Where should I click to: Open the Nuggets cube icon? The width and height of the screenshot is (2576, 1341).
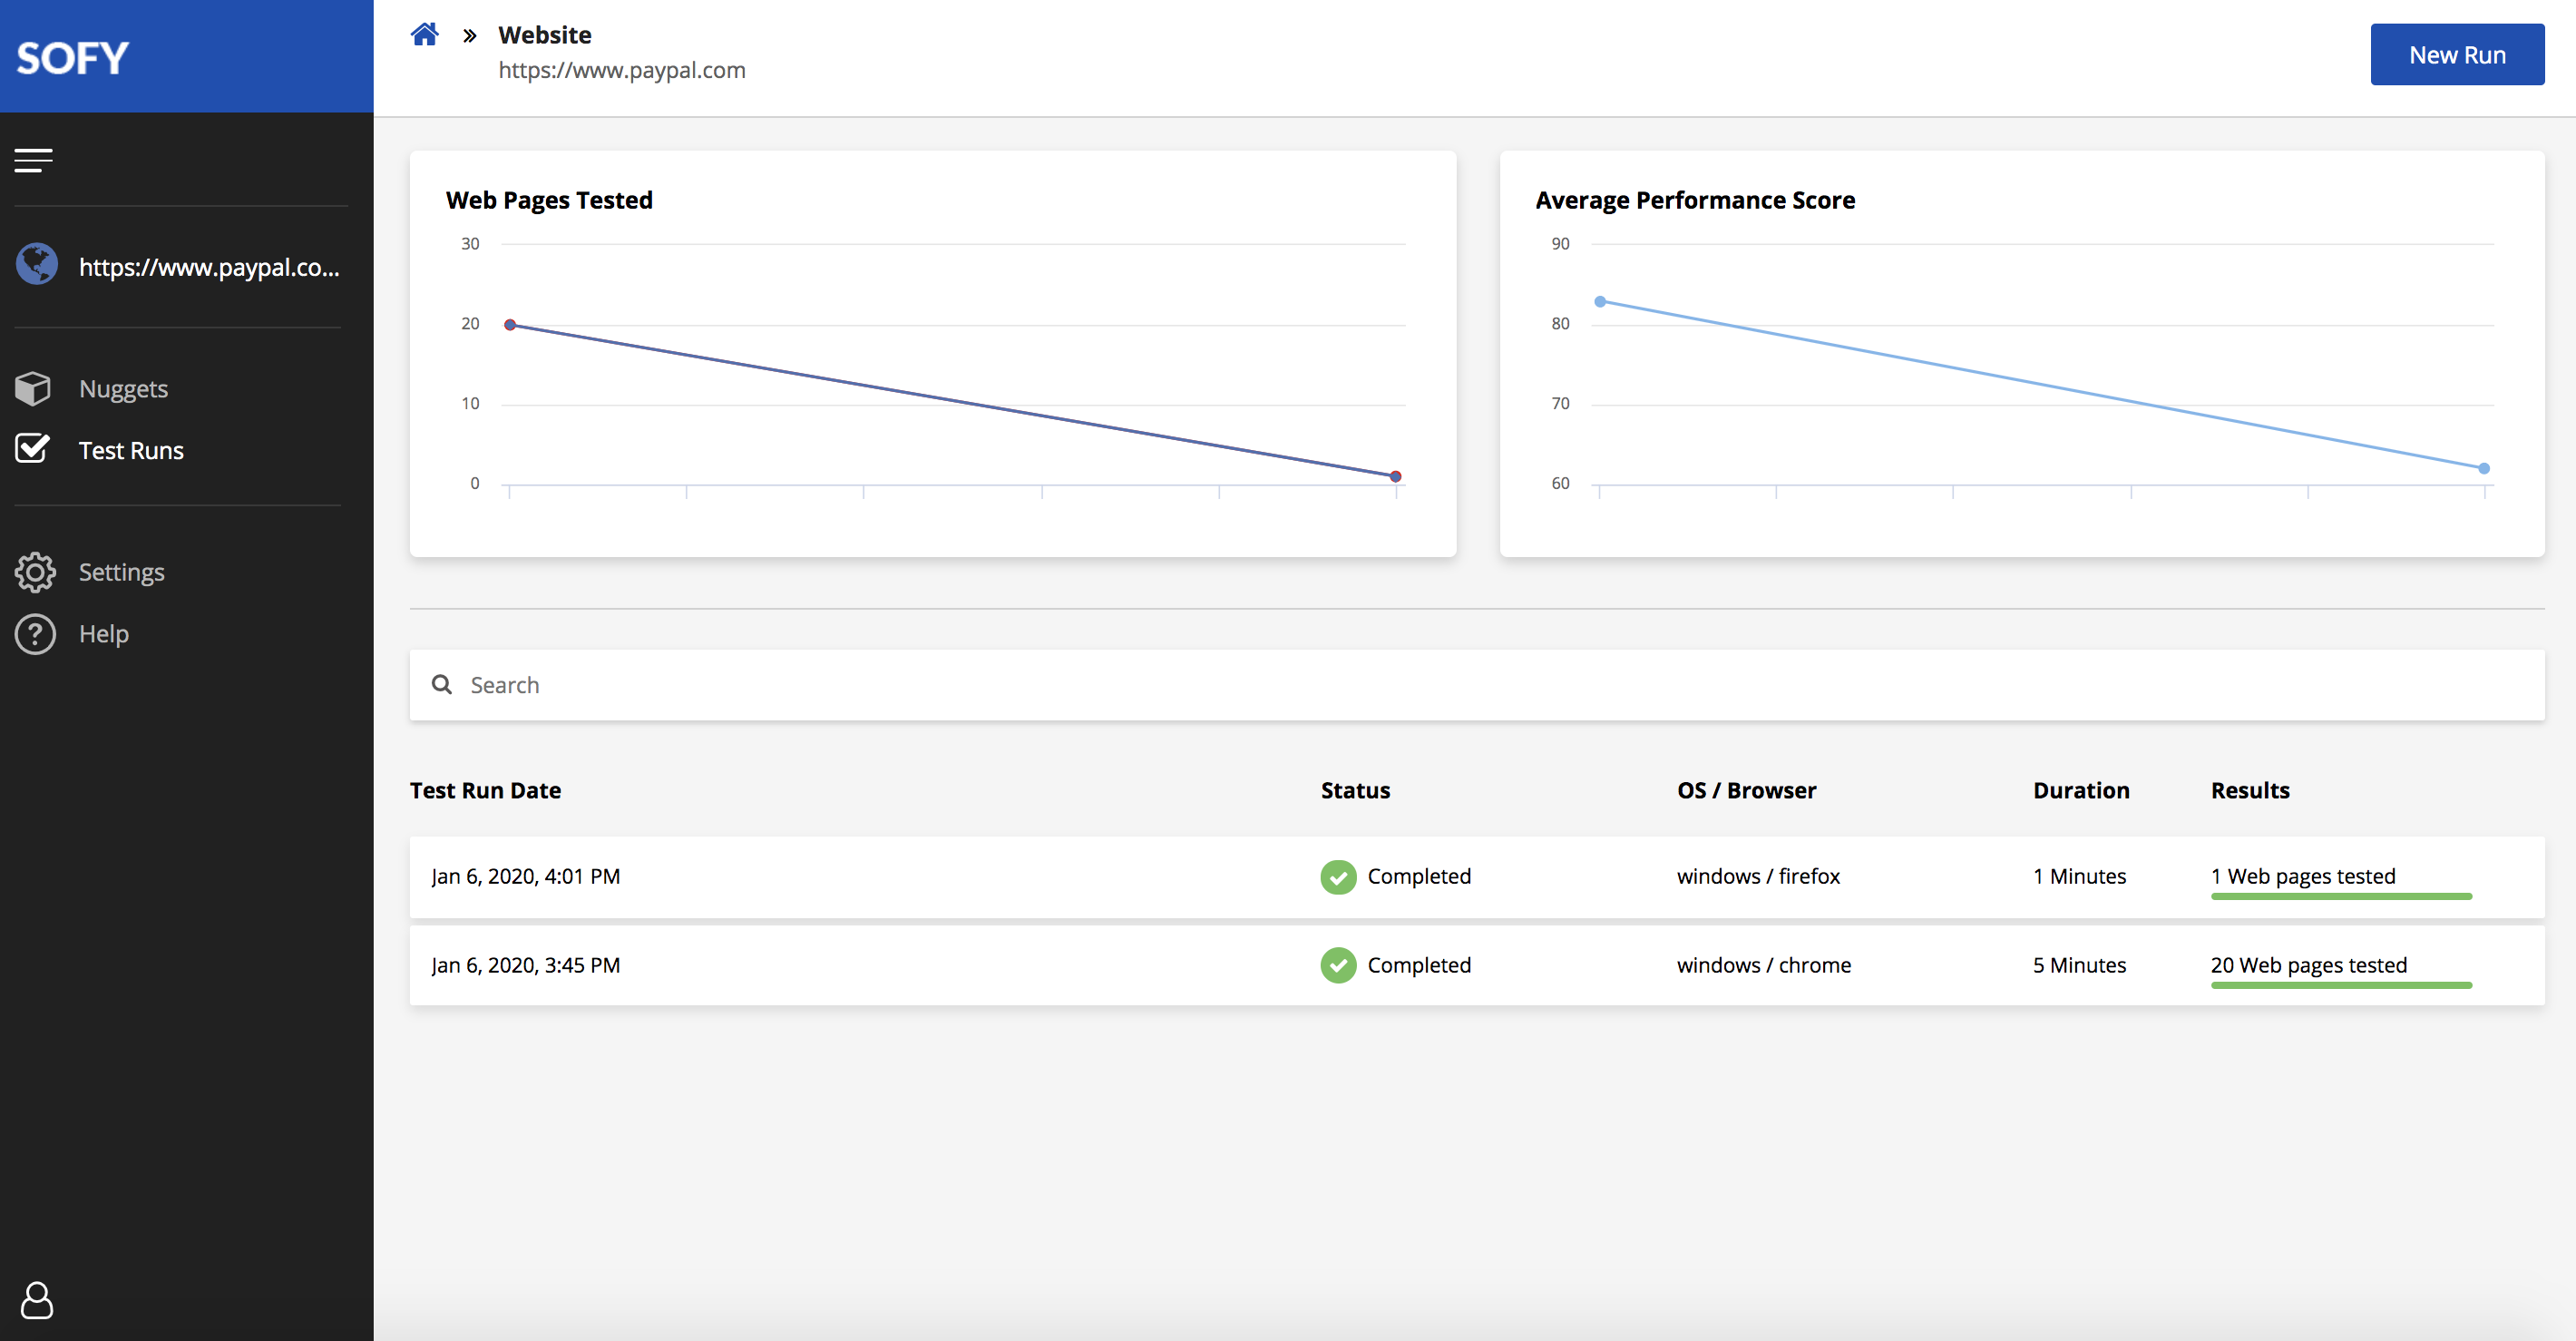[33, 388]
